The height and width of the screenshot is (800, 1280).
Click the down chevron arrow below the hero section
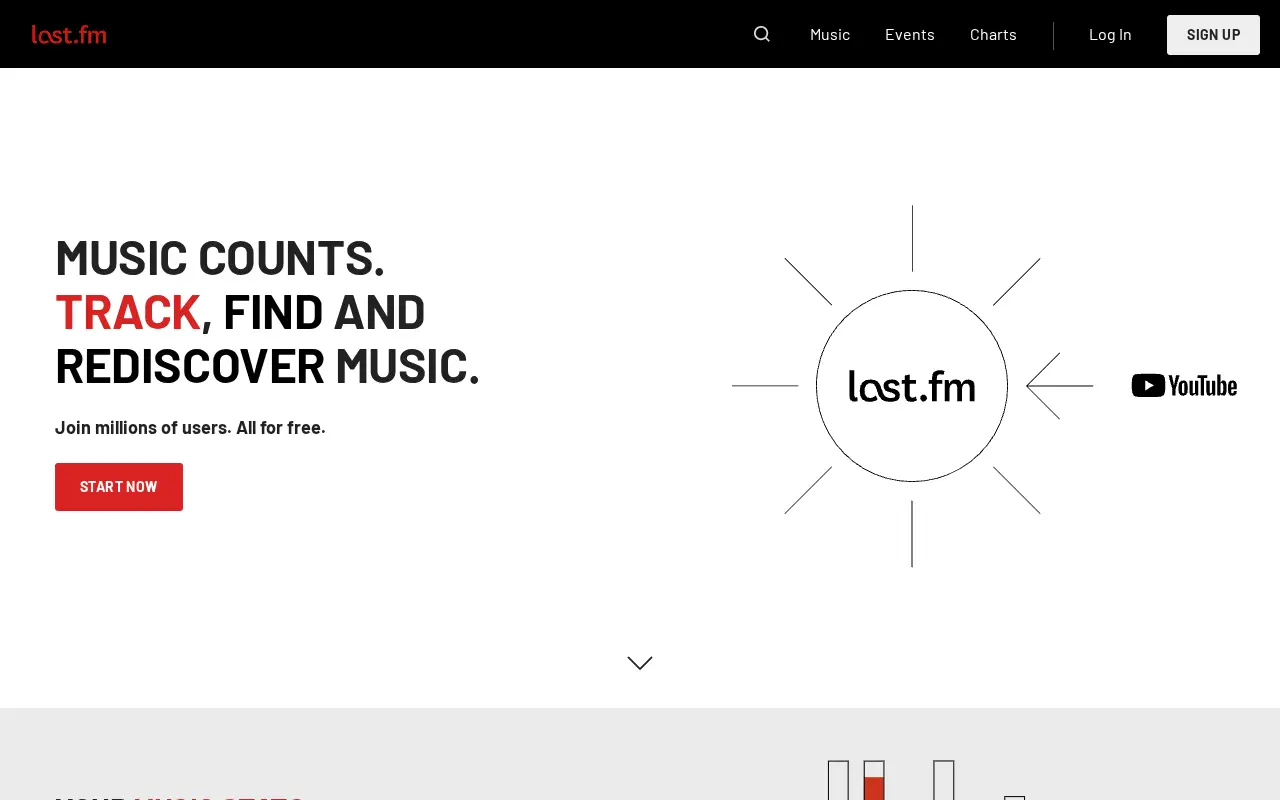(640, 663)
